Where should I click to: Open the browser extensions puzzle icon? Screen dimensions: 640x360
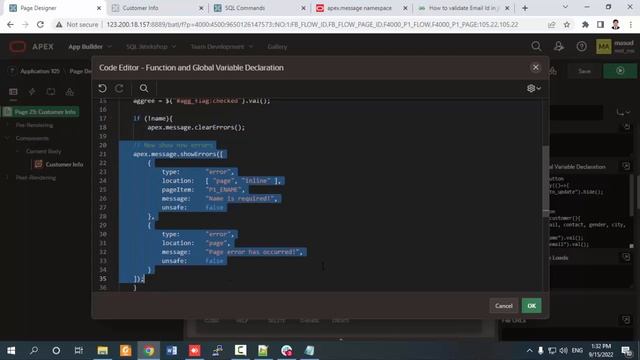coord(585,24)
